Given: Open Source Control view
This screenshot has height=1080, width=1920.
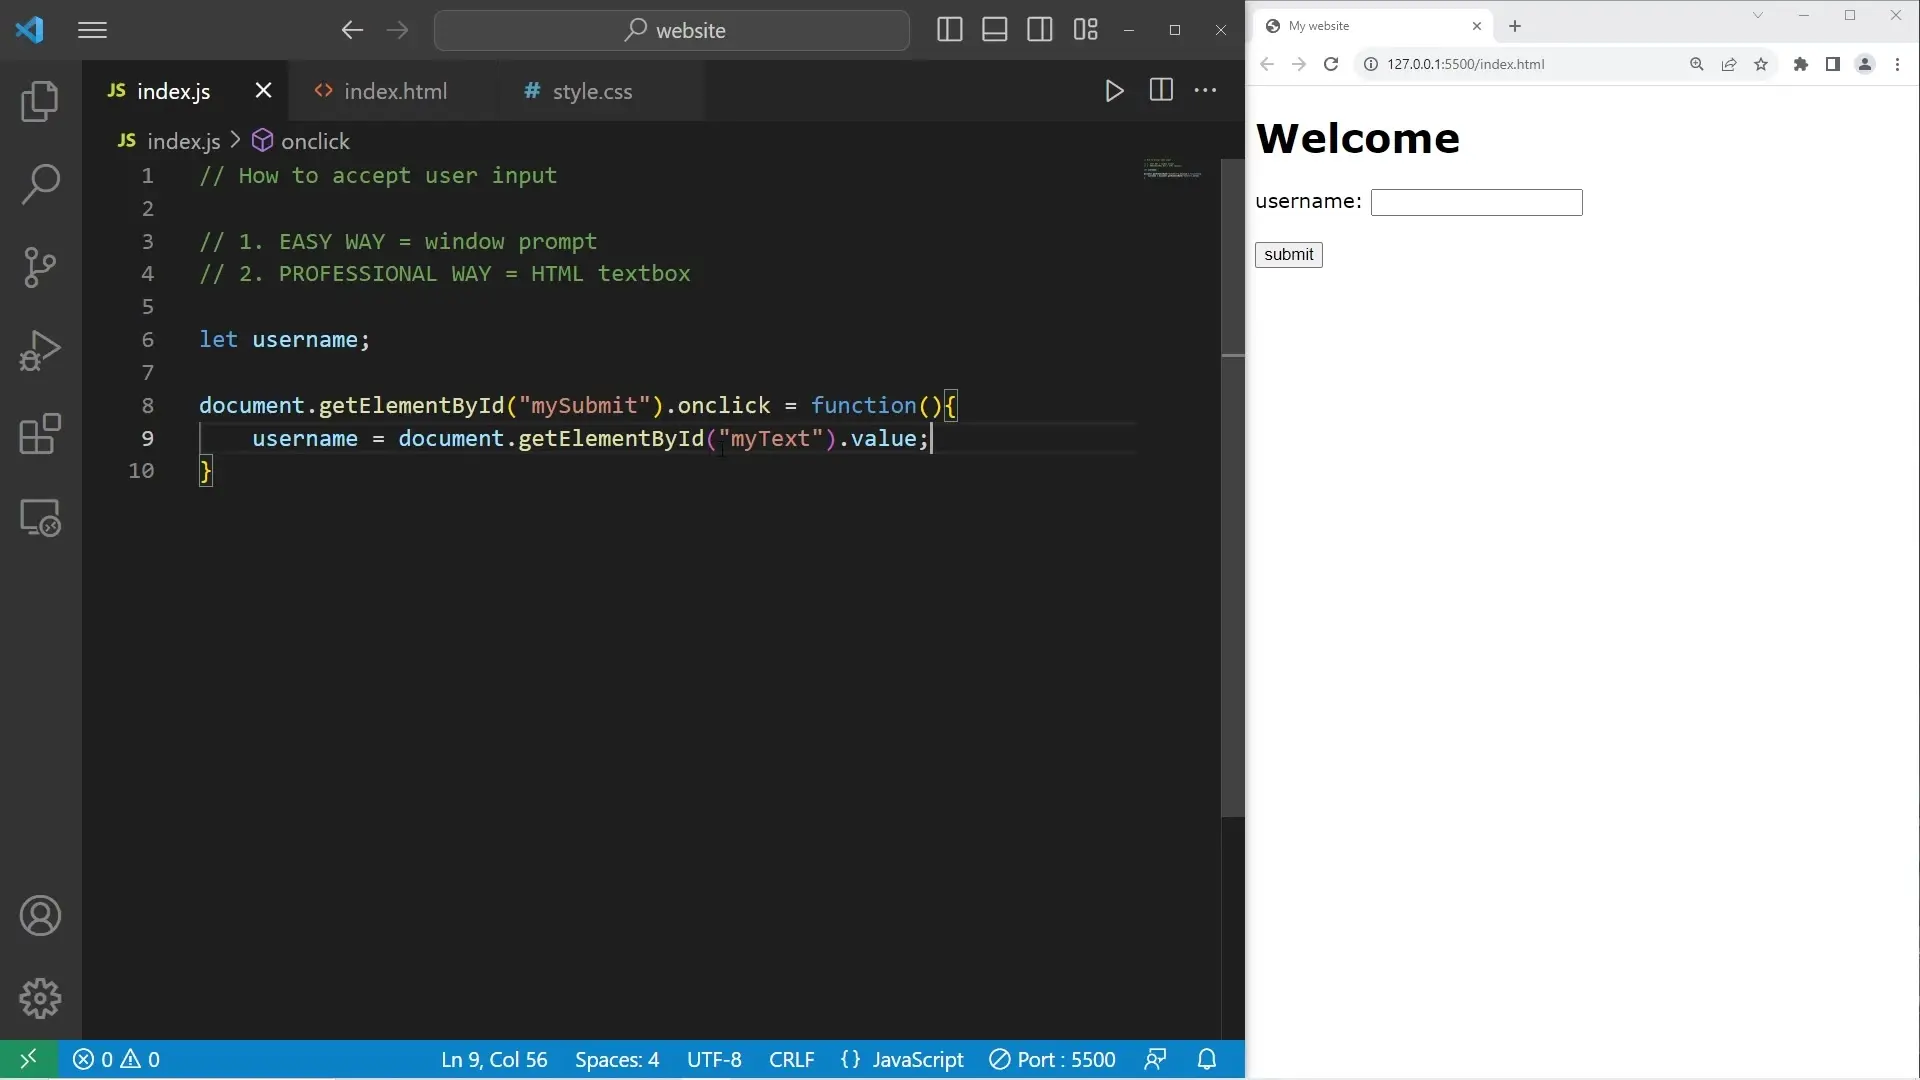Looking at the screenshot, I should [40, 267].
